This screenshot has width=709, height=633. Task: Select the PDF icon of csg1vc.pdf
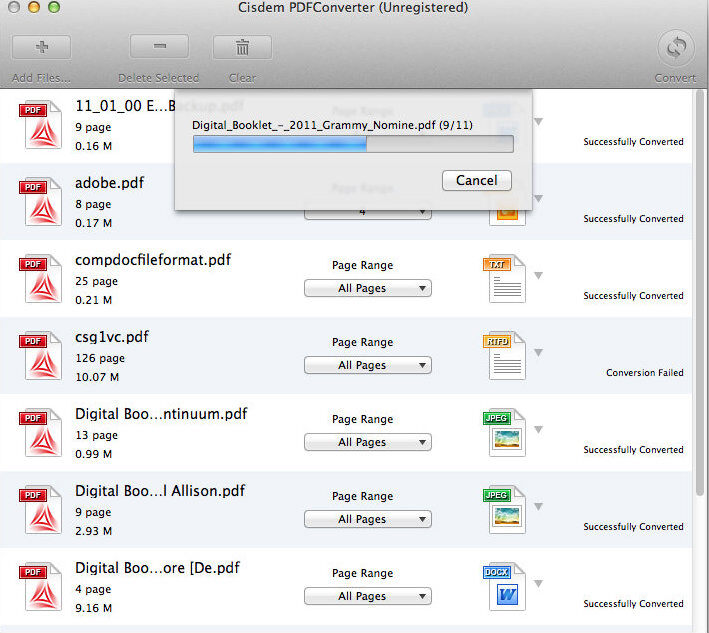coord(40,356)
